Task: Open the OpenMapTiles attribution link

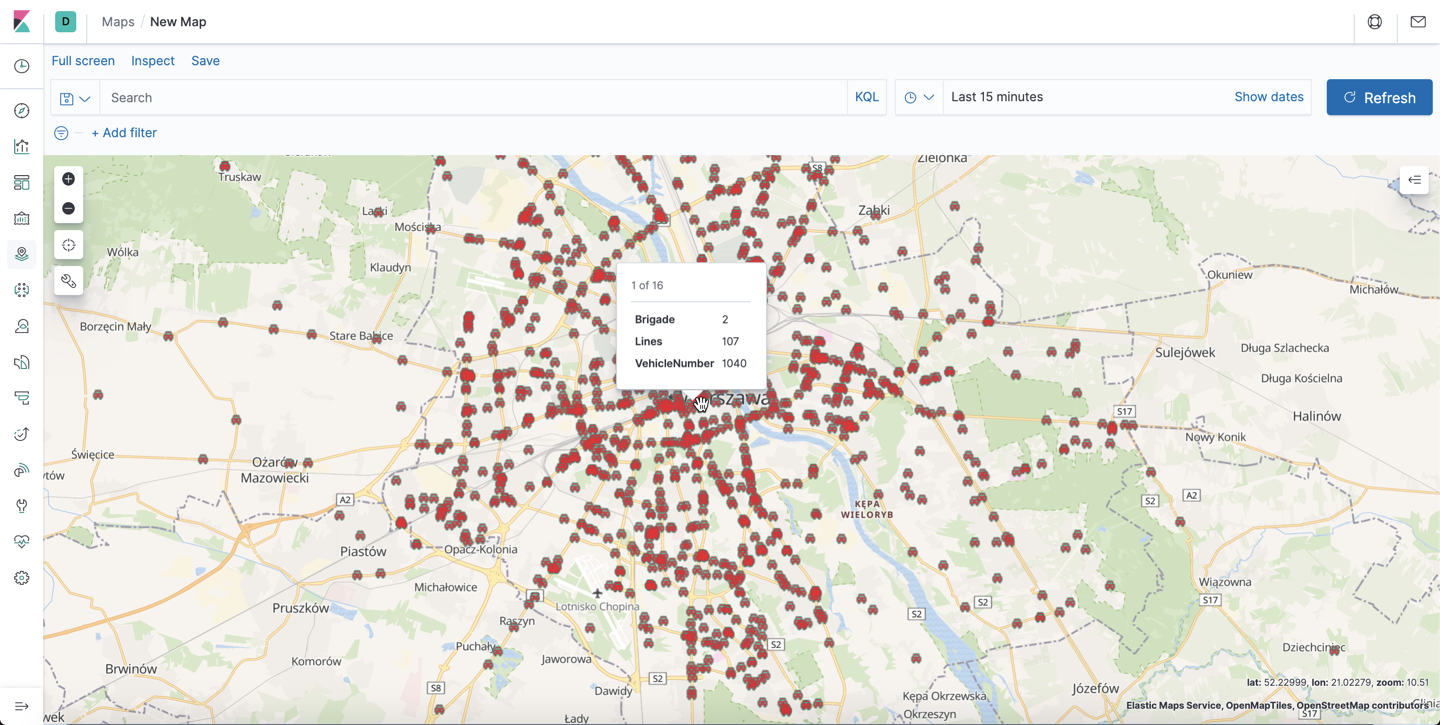Action: pyautogui.click(x=1259, y=705)
